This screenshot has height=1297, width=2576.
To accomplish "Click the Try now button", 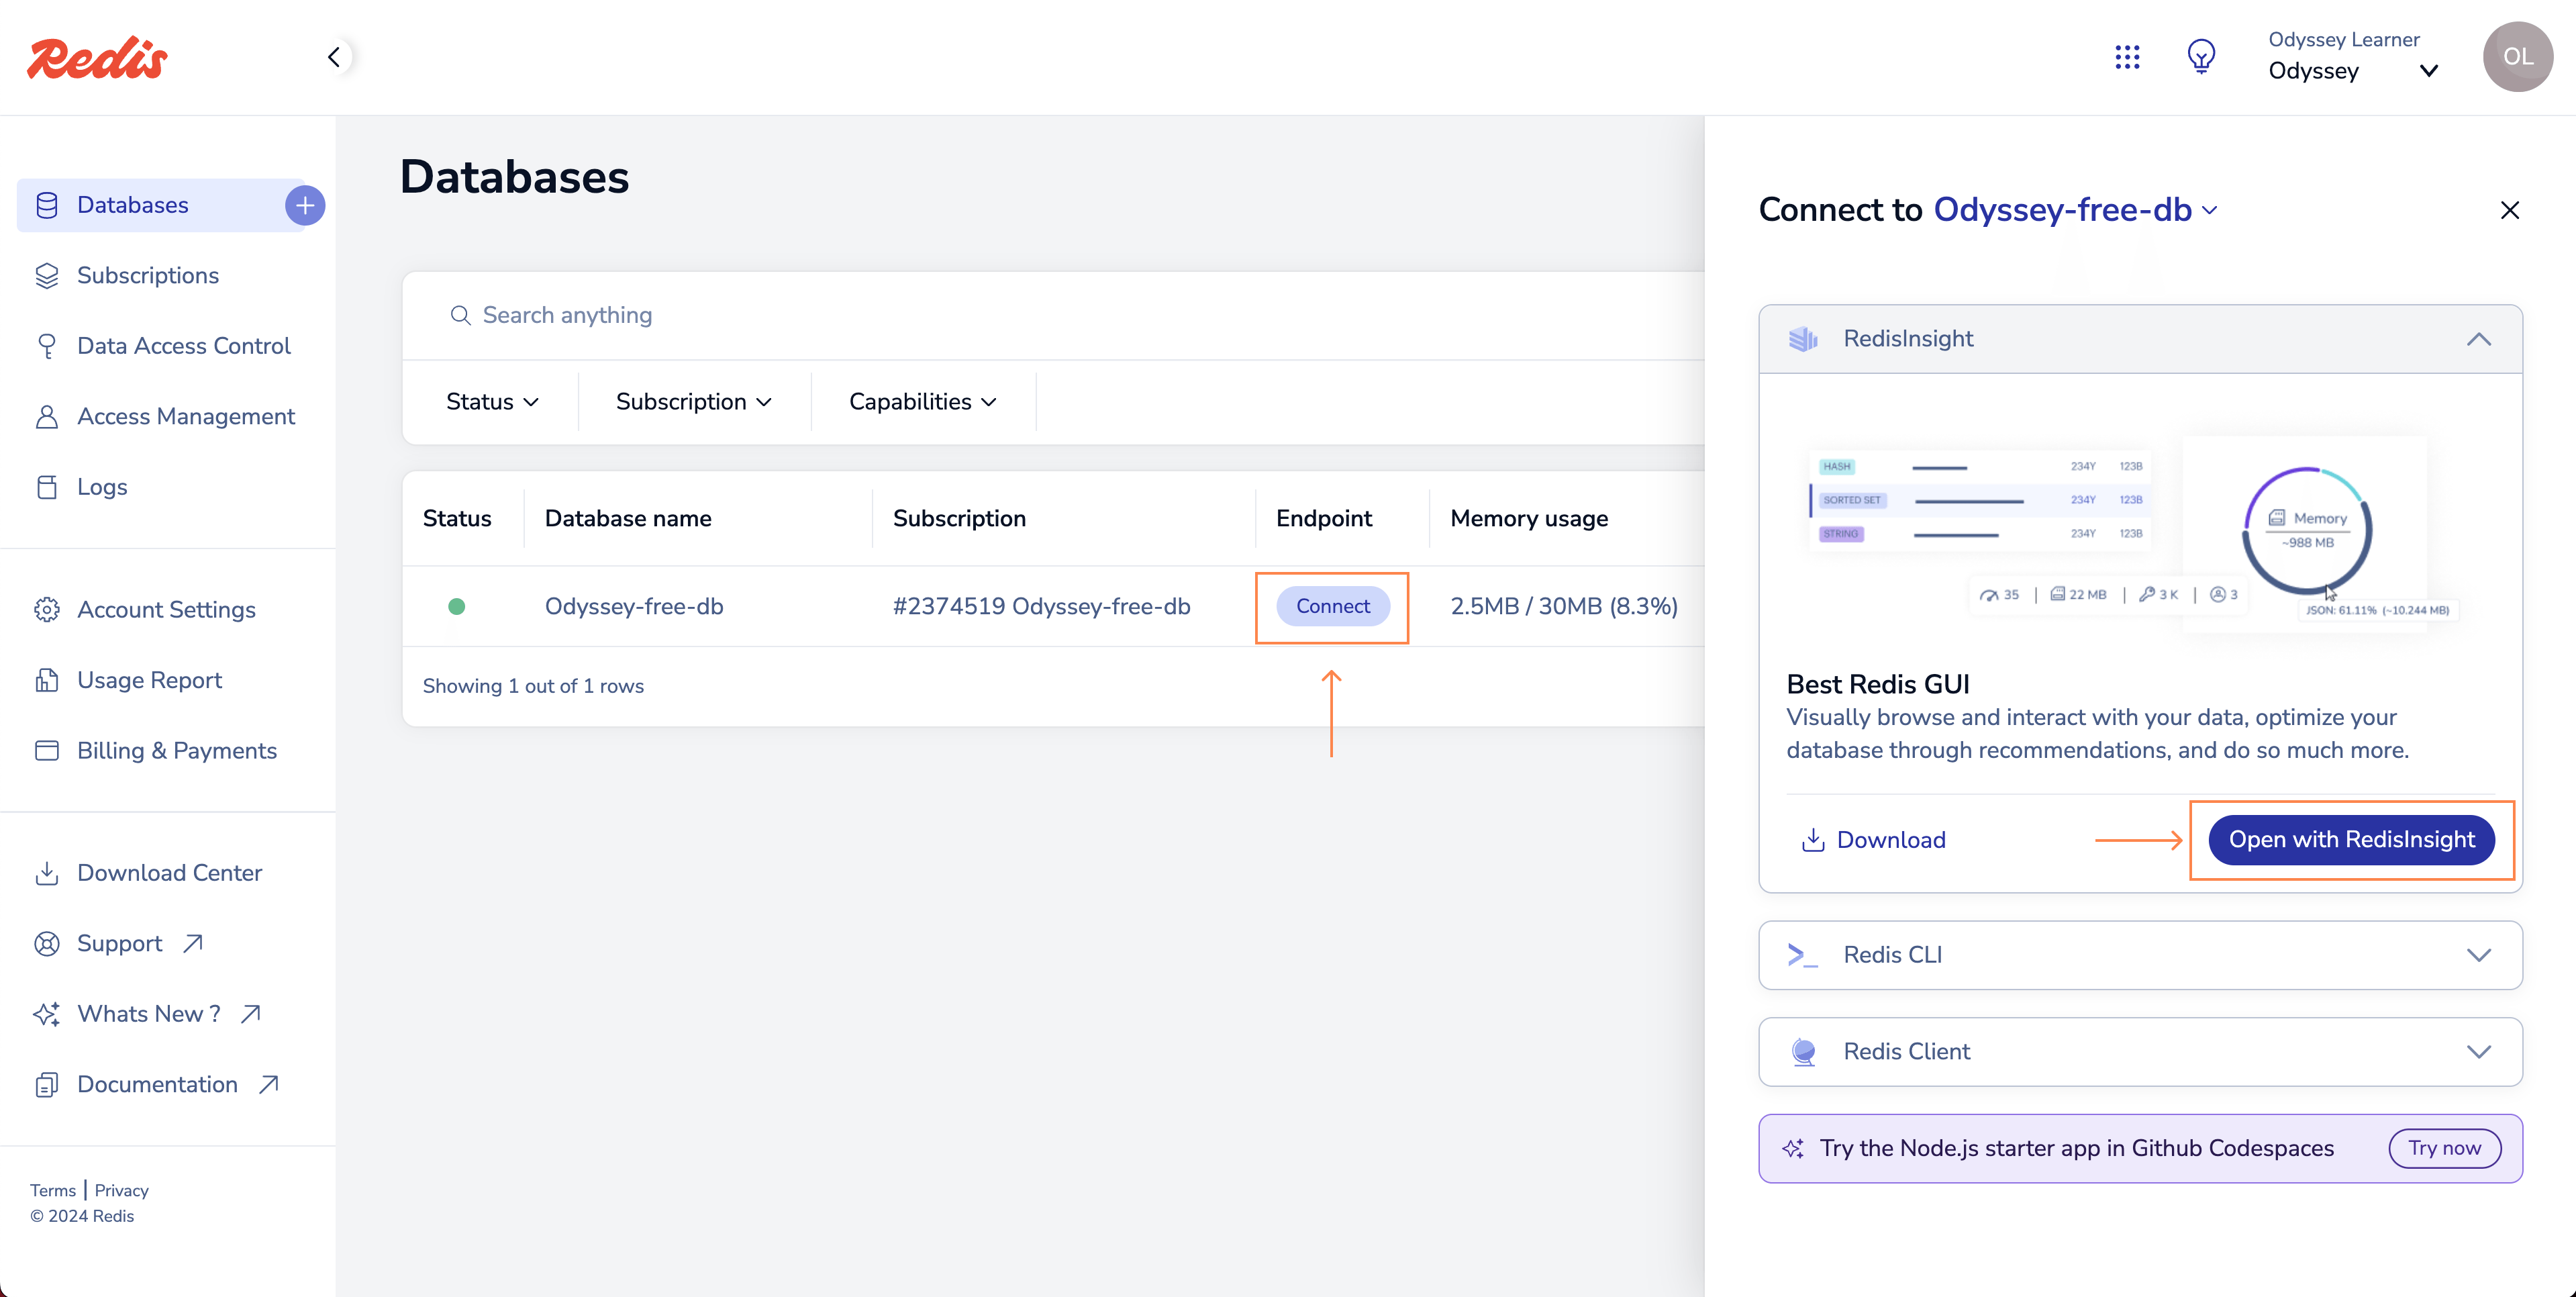I will (2444, 1147).
